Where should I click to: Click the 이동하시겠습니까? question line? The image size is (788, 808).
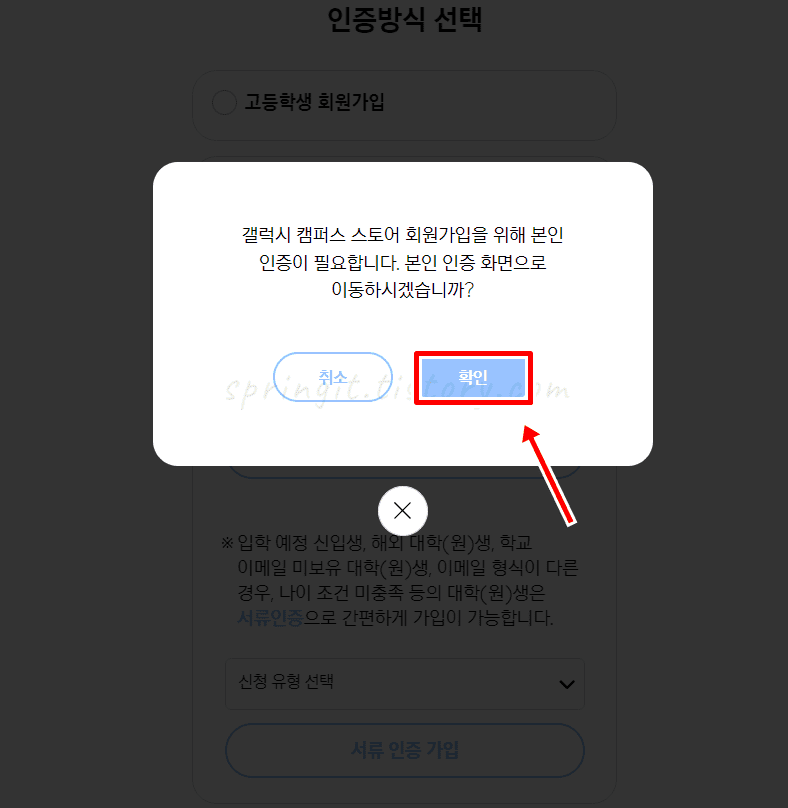[x=403, y=290]
